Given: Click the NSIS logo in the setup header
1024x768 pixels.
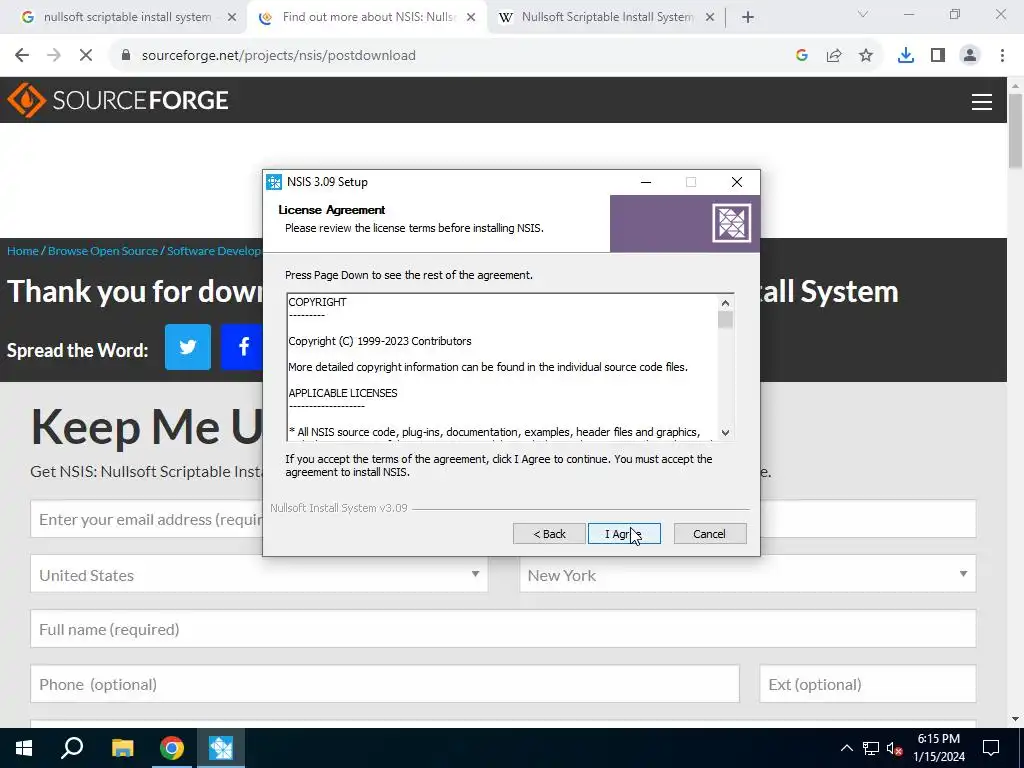Looking at the screenshot, I should [x=731, y=223].
